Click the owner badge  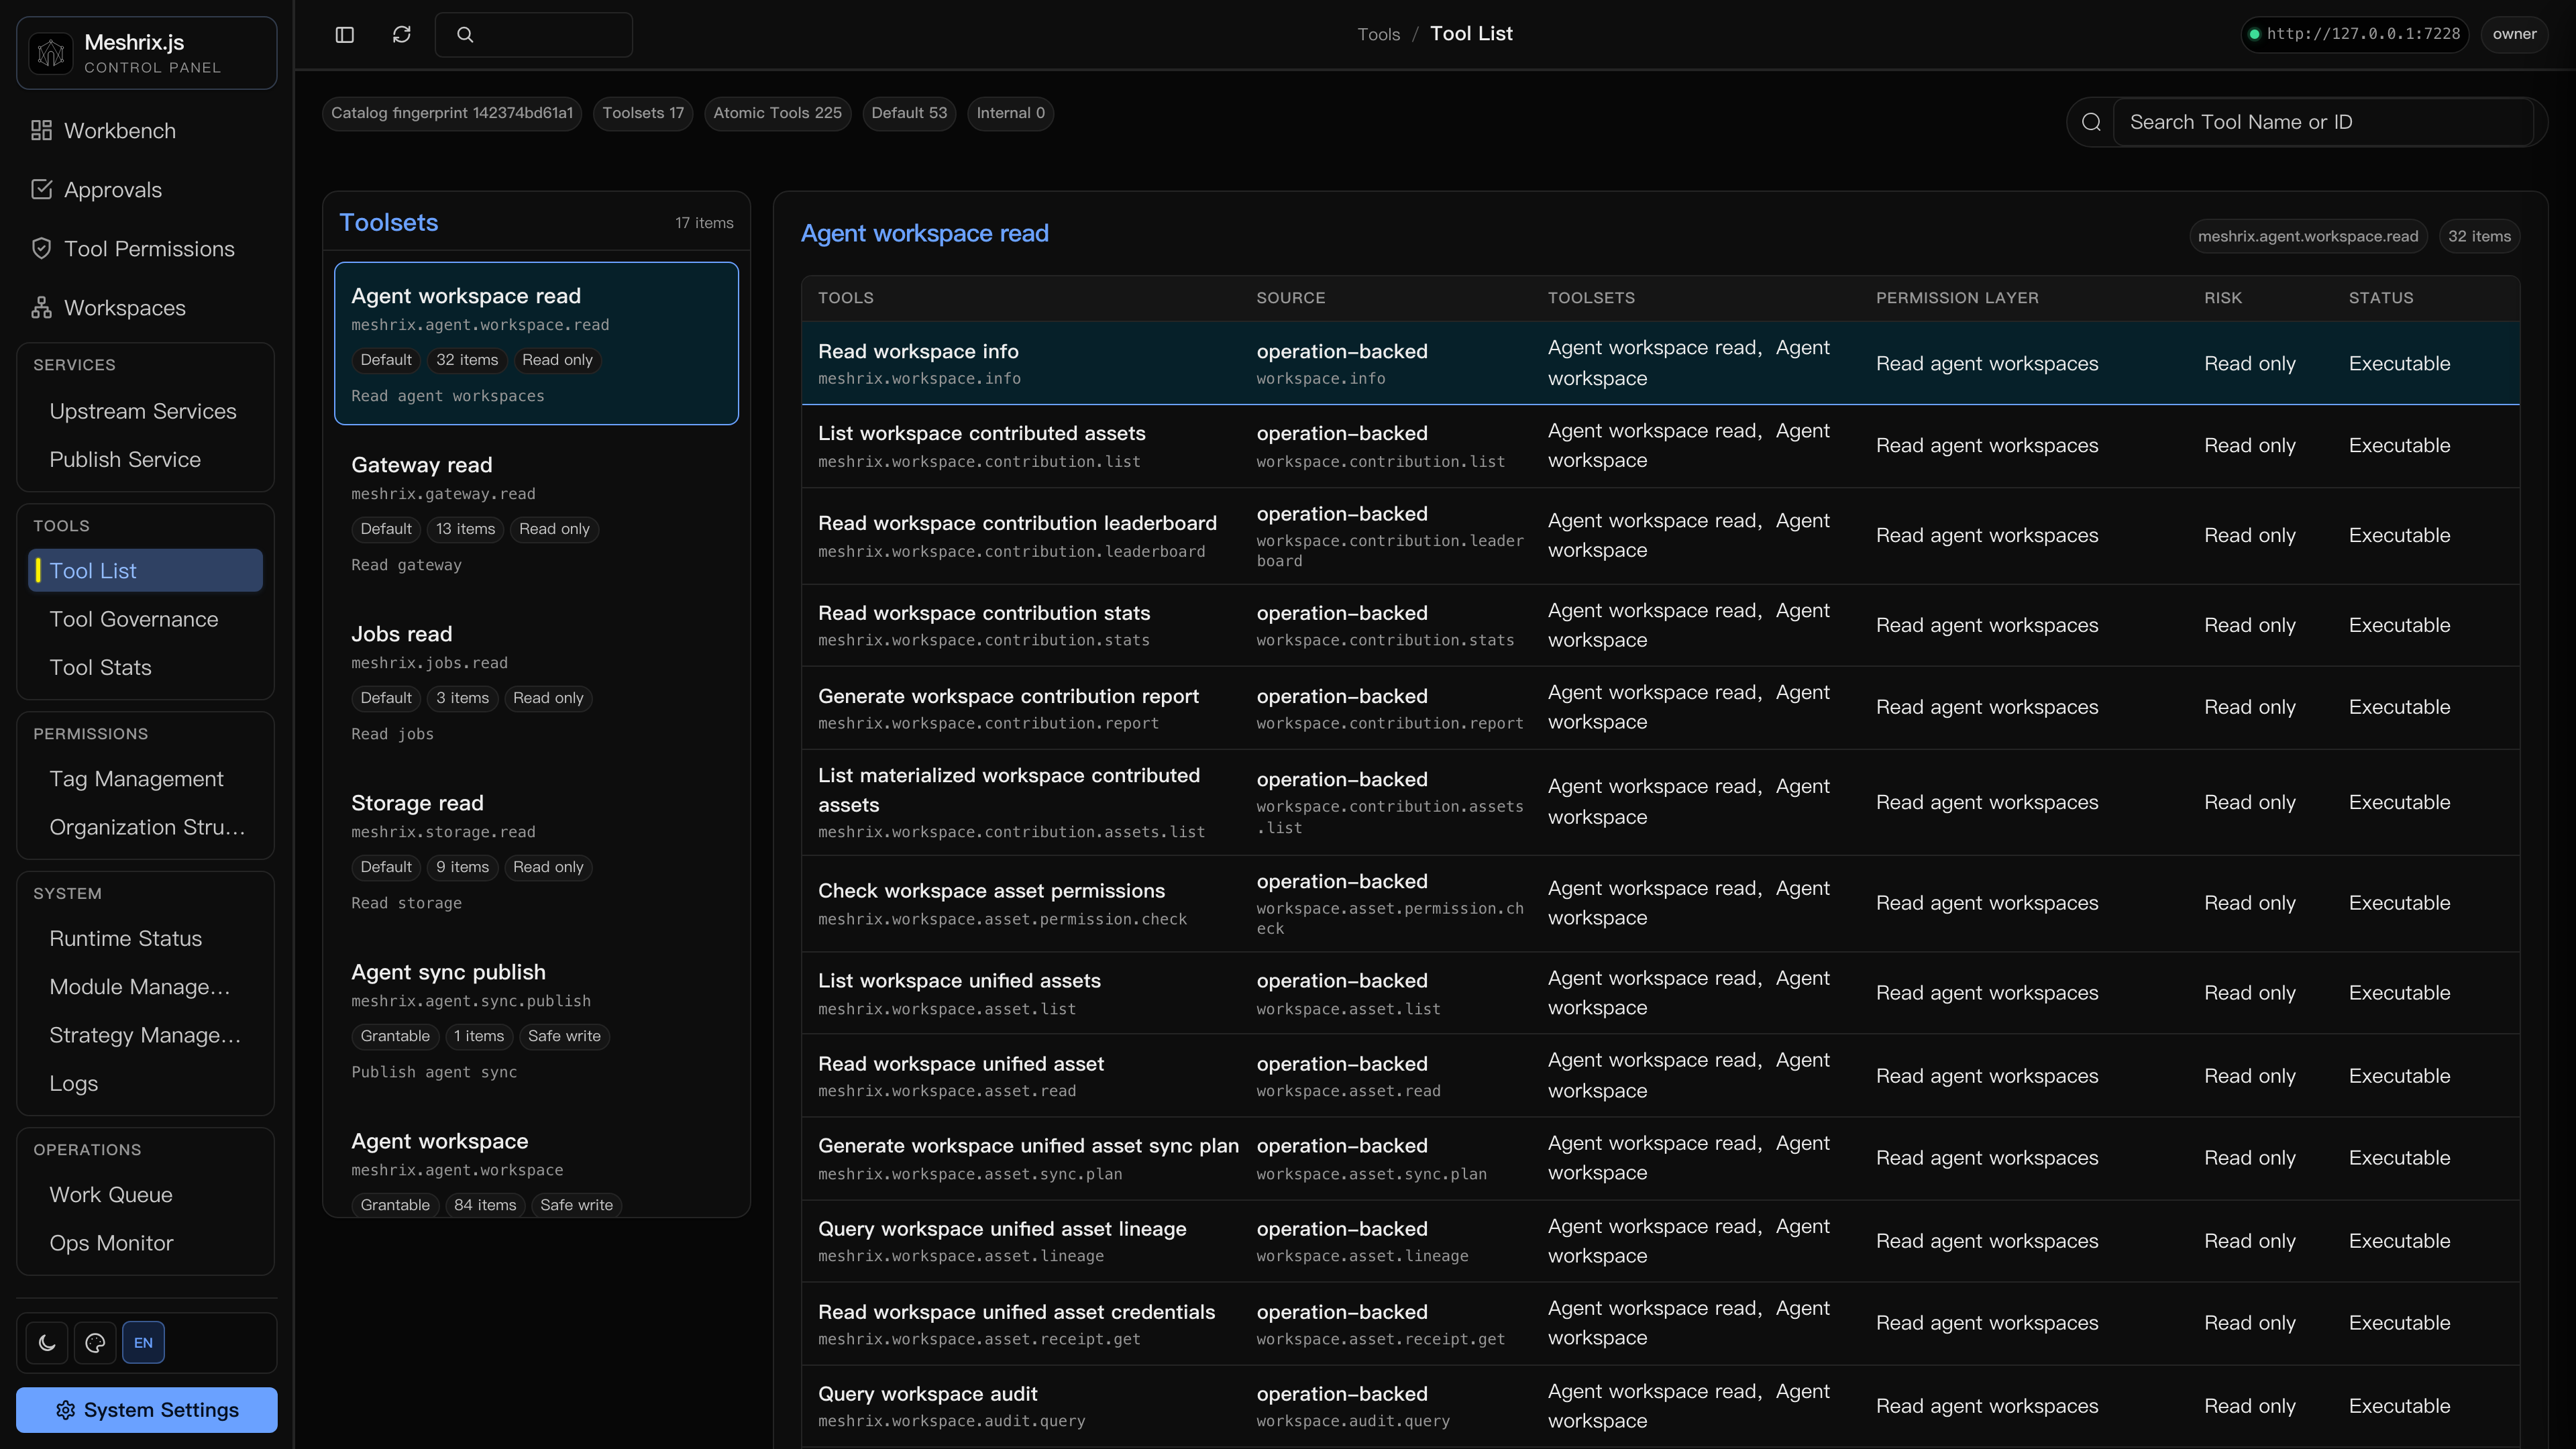coord(2514,35)
